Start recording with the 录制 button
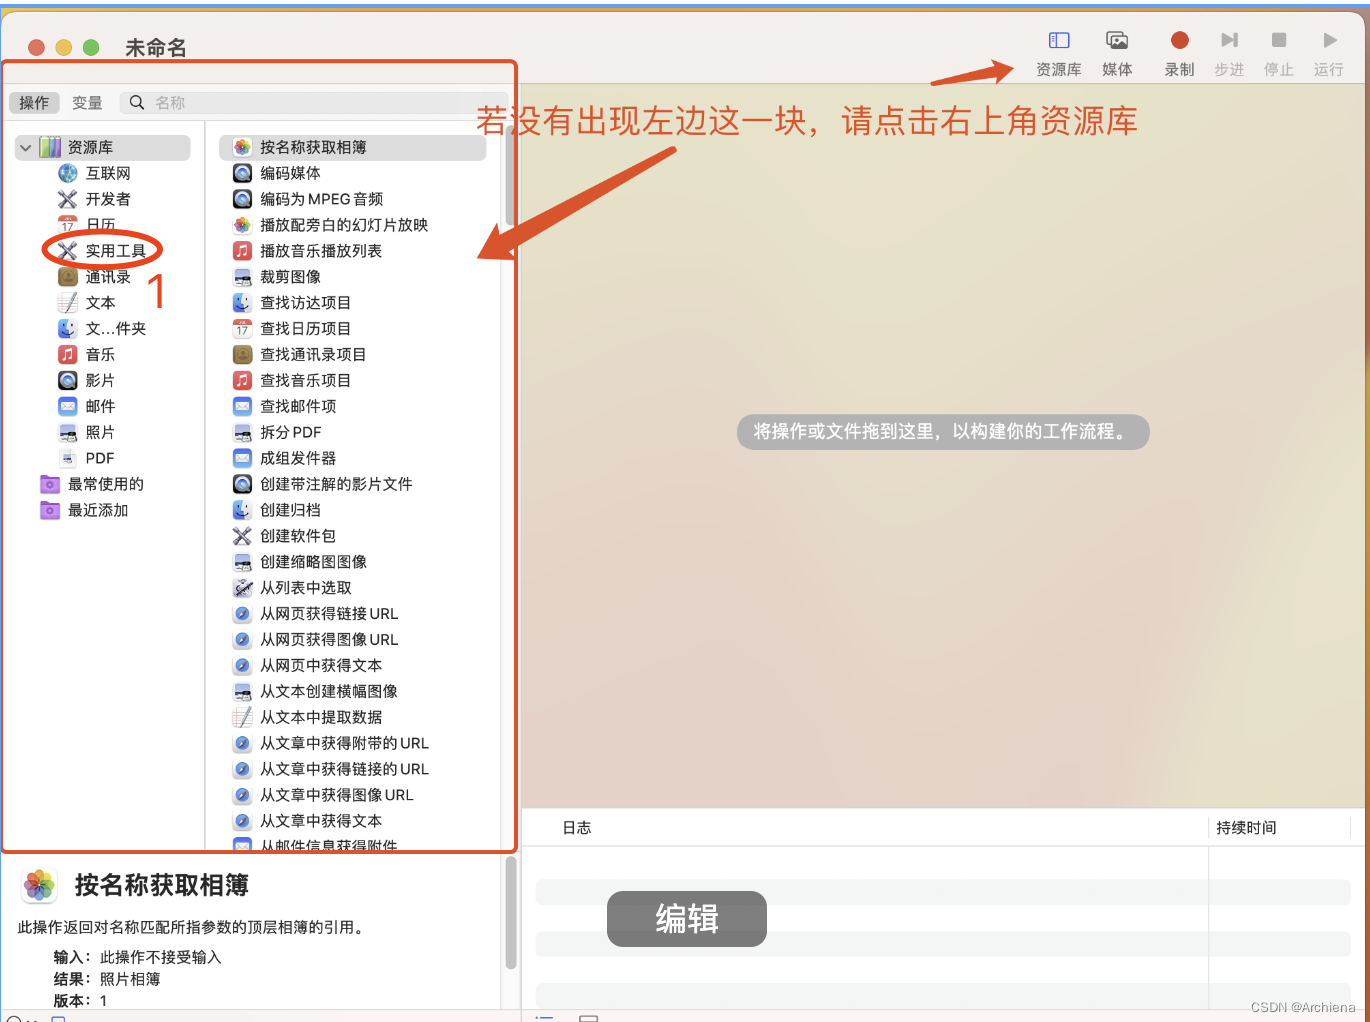Image resolution: width=1370 pixels, height=1022 pixels. point(1180,53)
